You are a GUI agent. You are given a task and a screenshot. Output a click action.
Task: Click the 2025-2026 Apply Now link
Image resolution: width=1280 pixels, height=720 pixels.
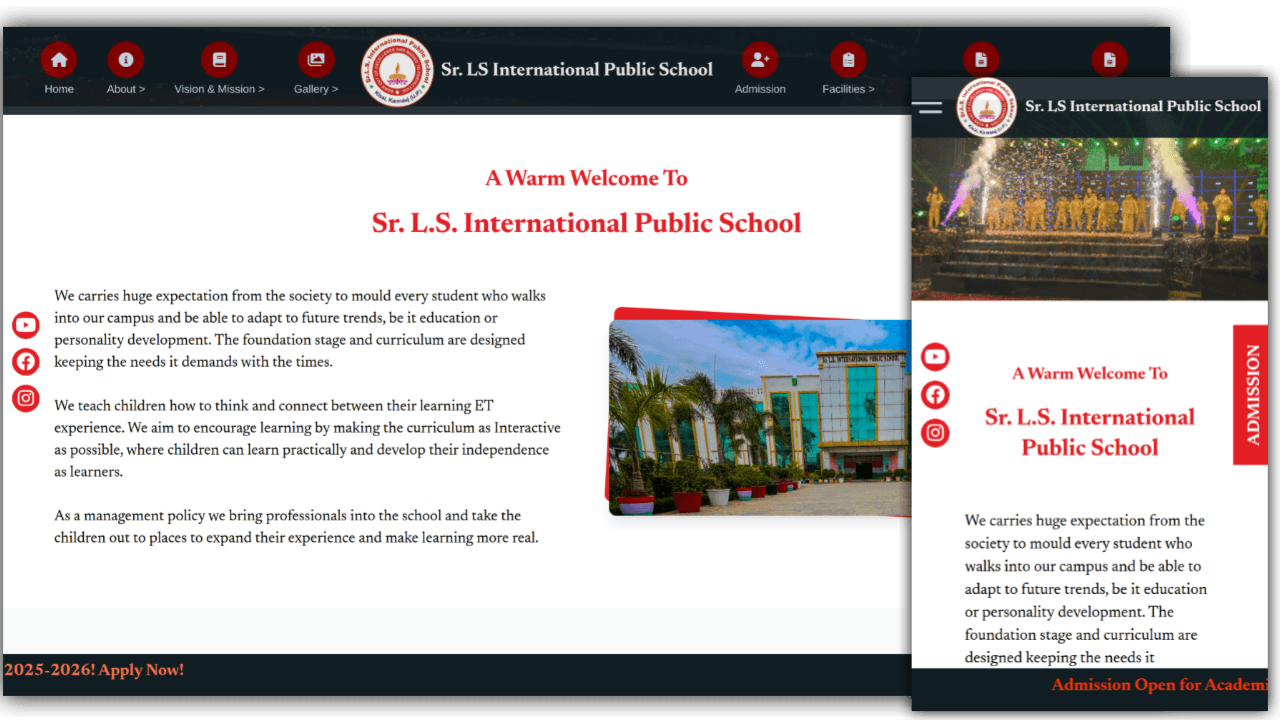pyautogui.click(x=95, y=670)
